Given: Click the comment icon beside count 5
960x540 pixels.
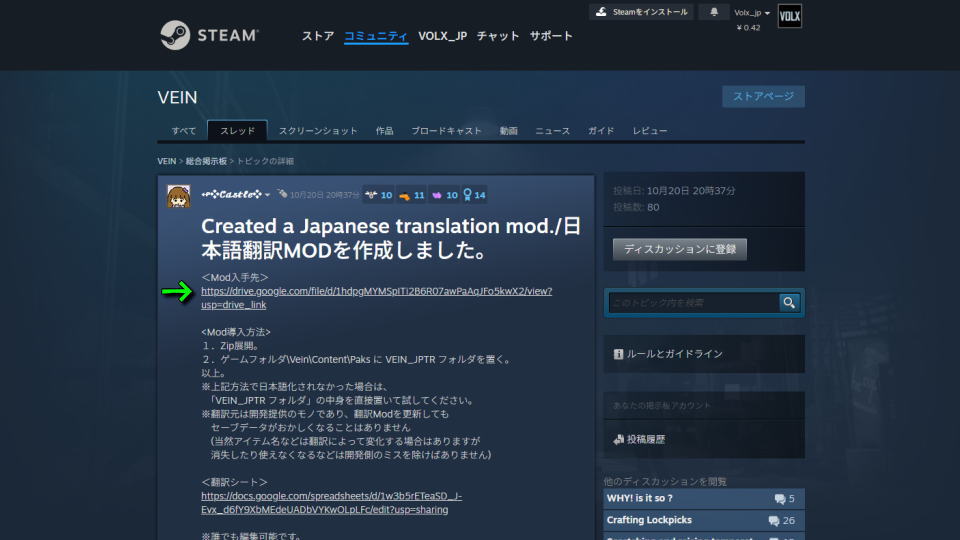Looking at the screenshot, I should click(x=779, y=499).
